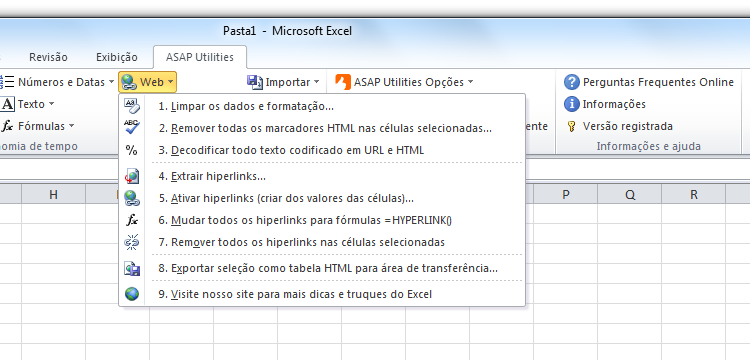Click Versão registrada text

[x=628, y=126]
